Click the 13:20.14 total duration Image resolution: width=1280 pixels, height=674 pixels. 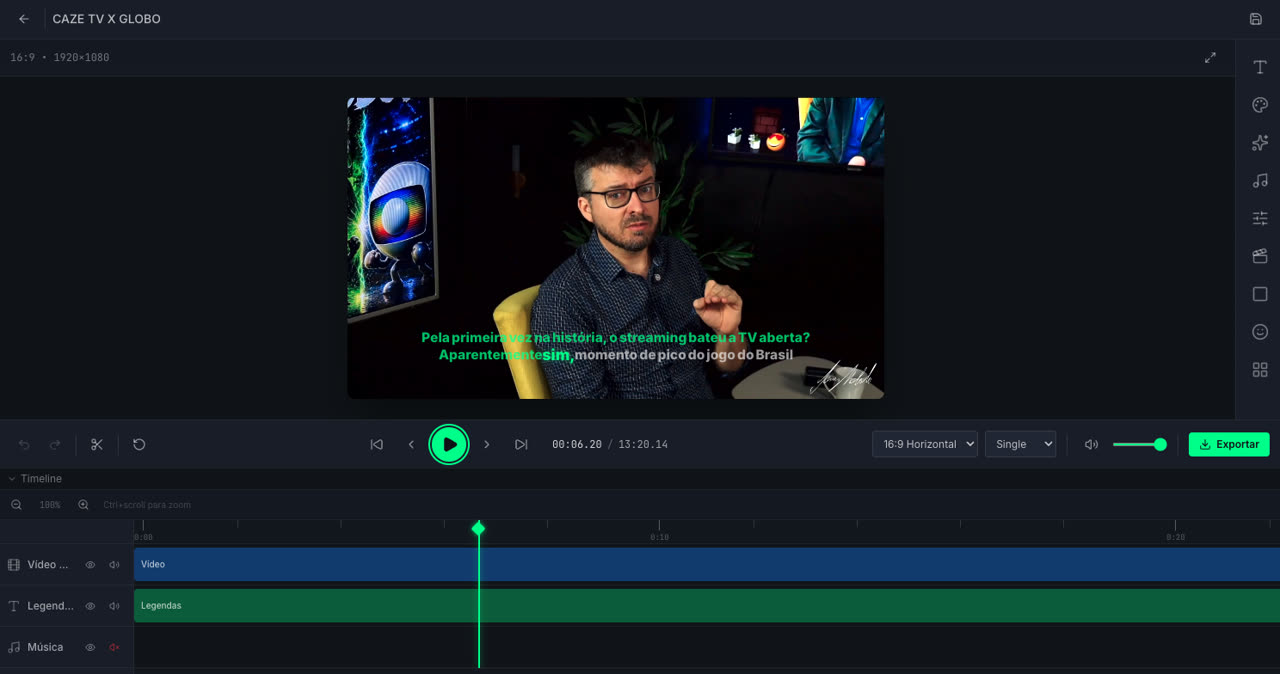pos(643,444)
